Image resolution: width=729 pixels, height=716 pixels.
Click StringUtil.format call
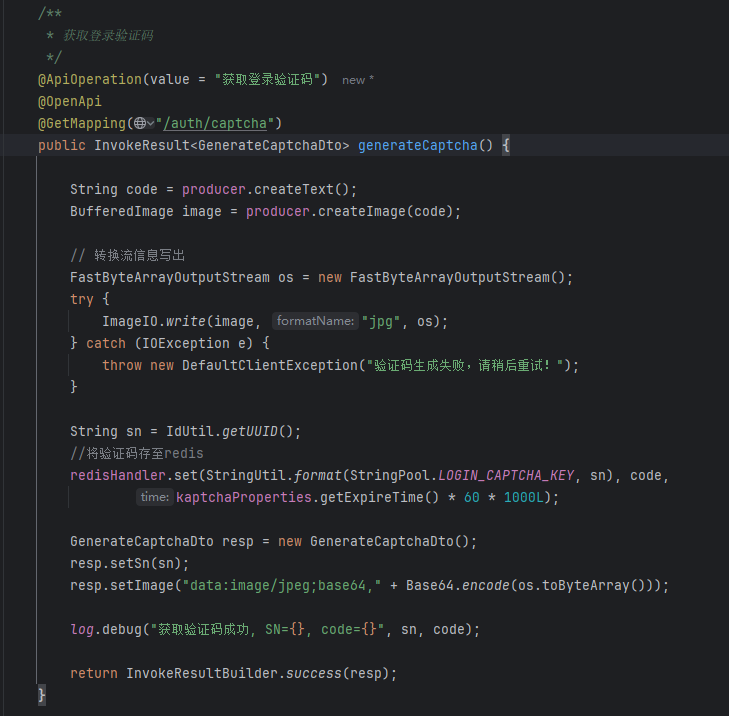point(273,475)
